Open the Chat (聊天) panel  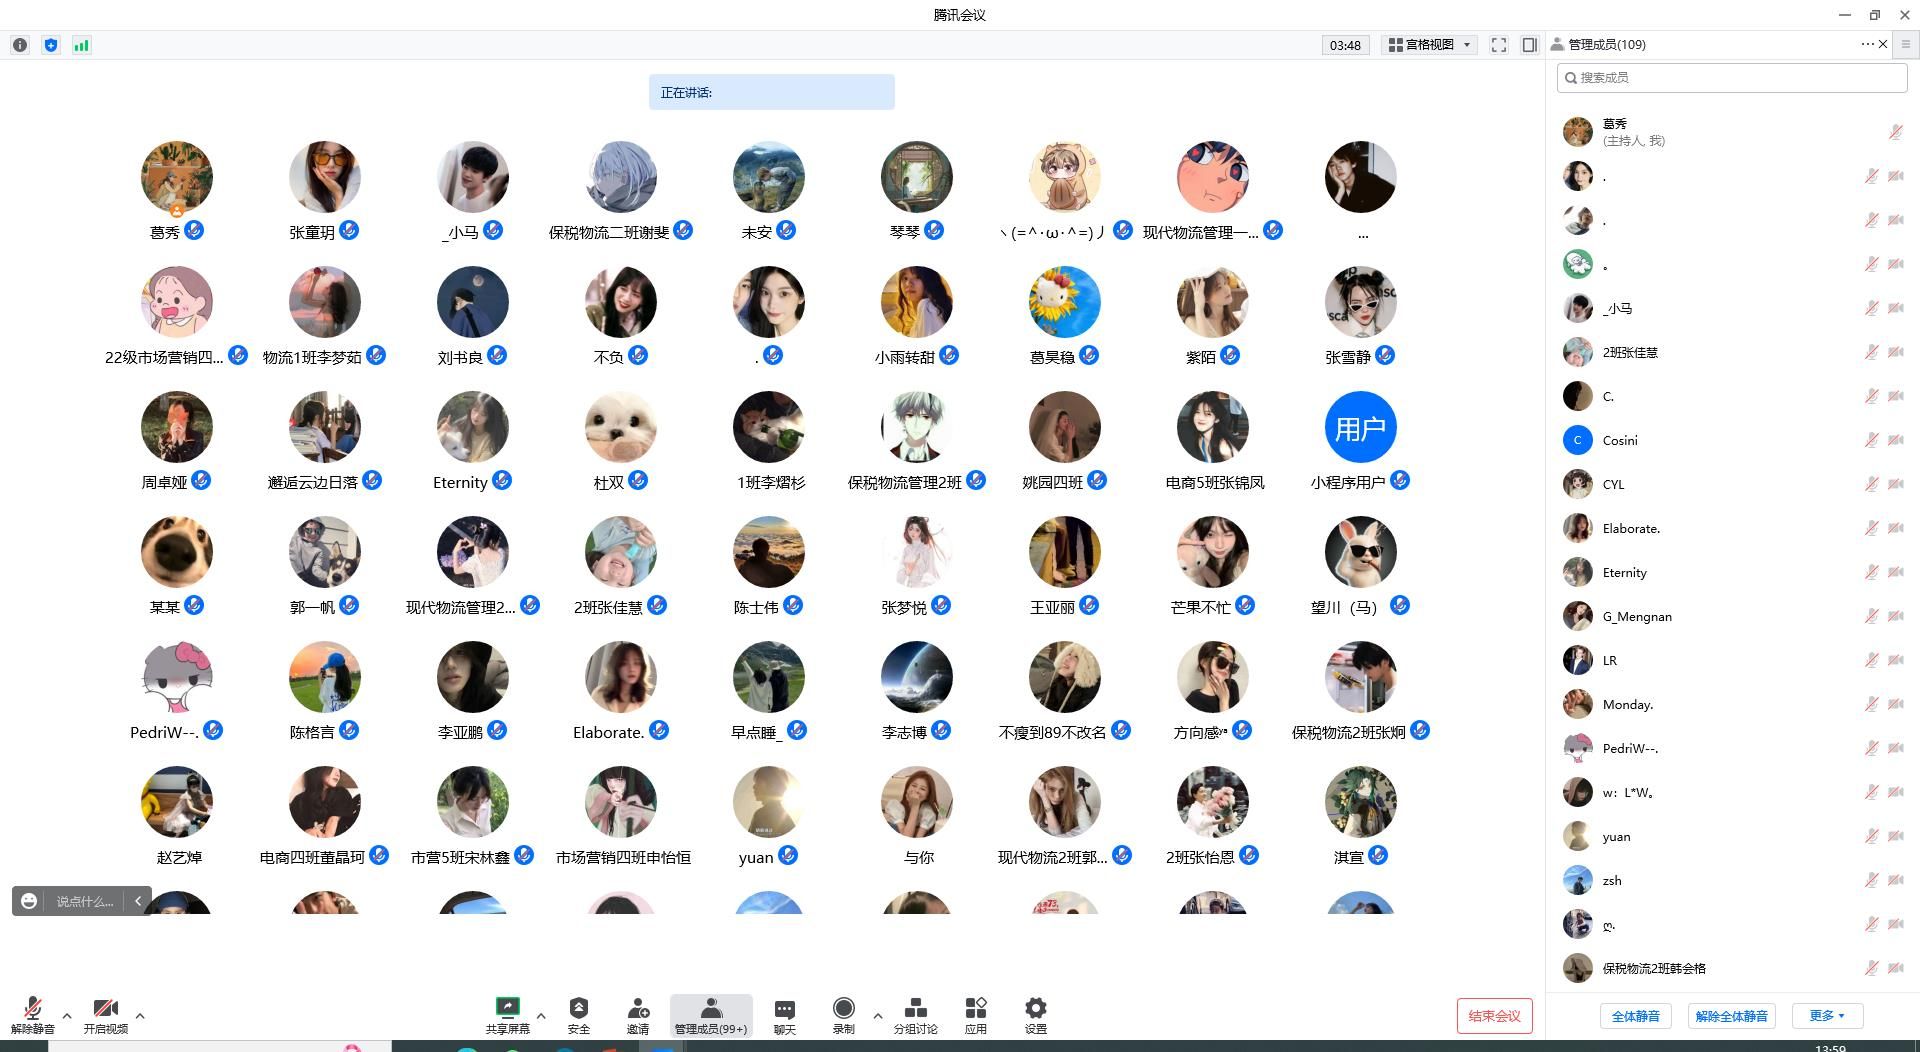tap(784, 1010)
